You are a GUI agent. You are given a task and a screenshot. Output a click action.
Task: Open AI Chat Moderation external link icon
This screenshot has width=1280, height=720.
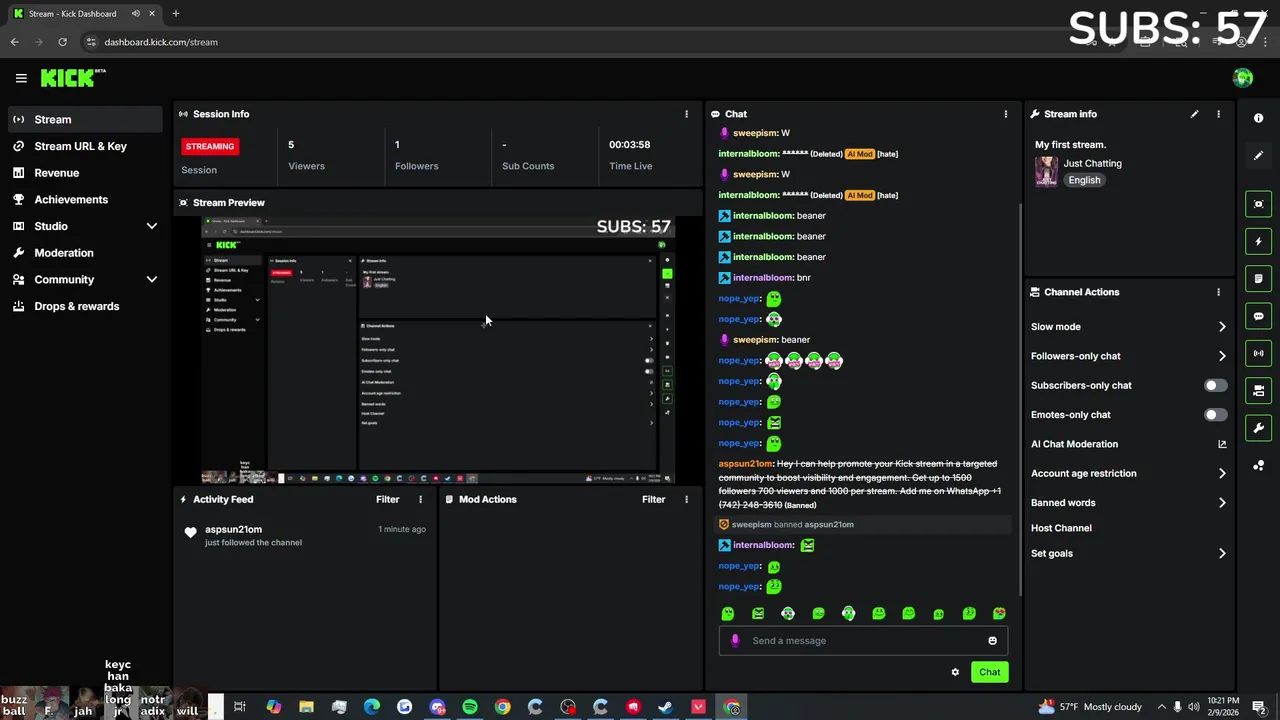[1222, 444]
